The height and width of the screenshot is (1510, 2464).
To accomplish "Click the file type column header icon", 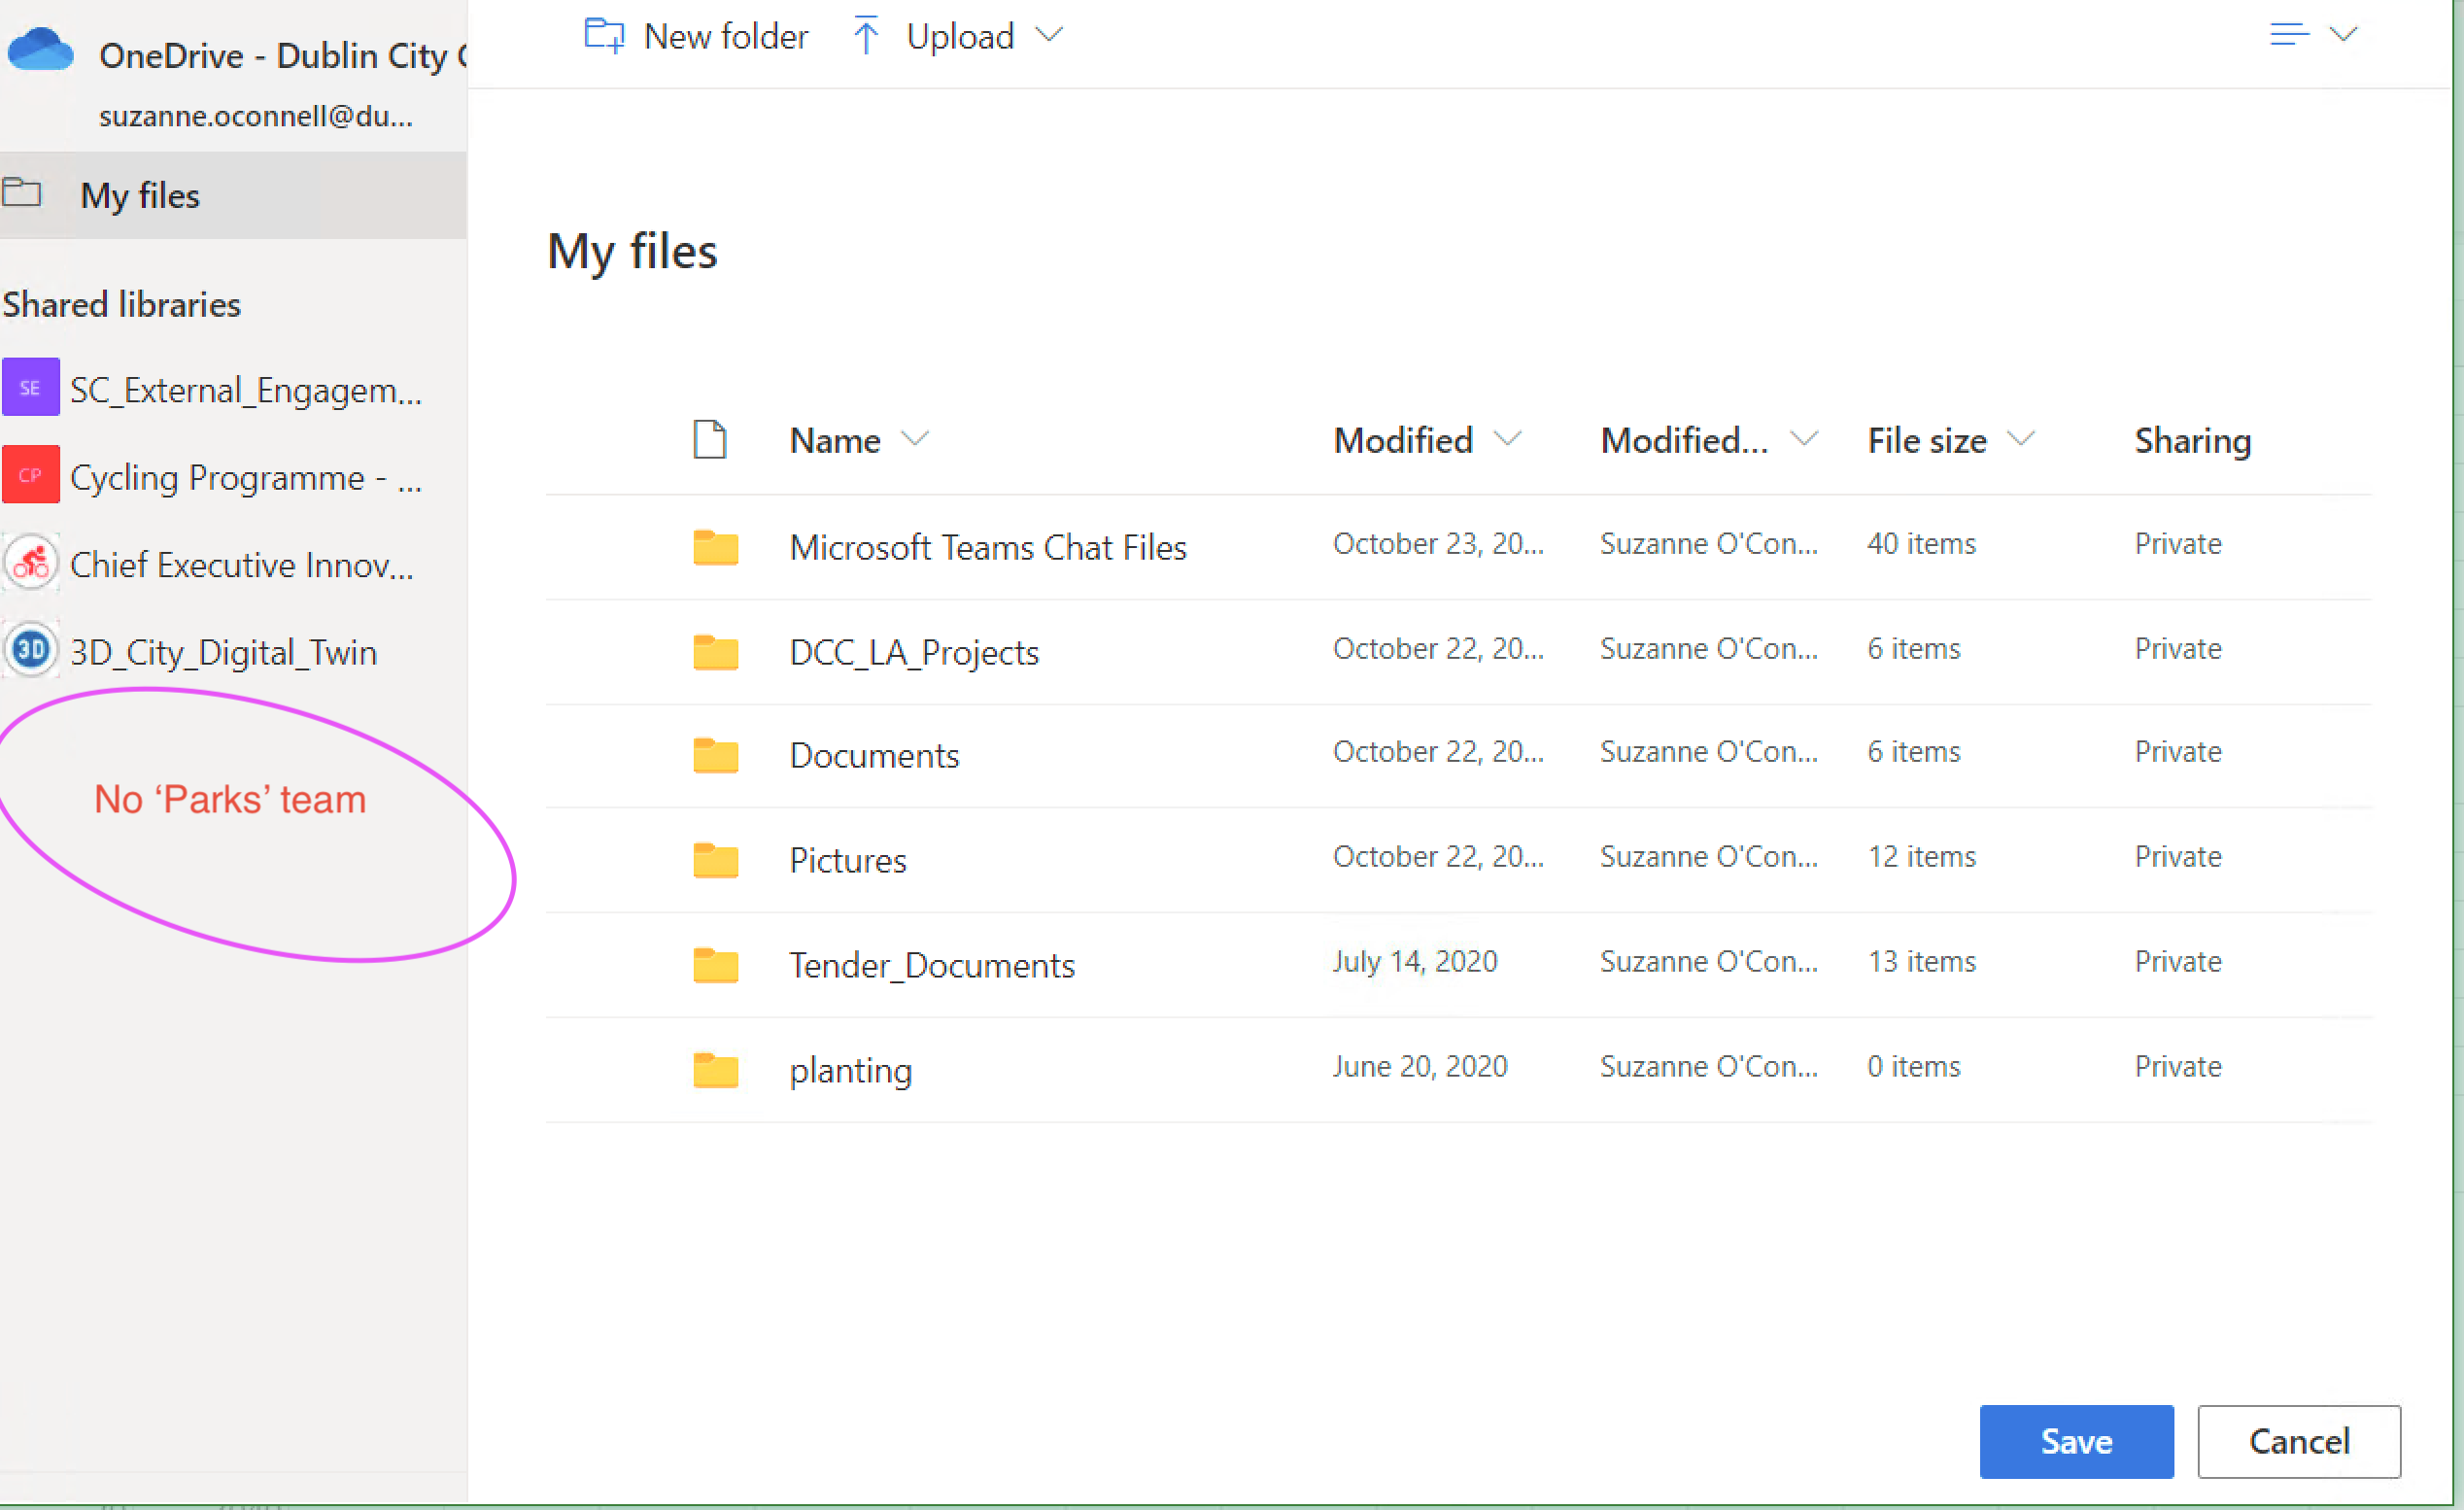I will [x=710, y=440].
